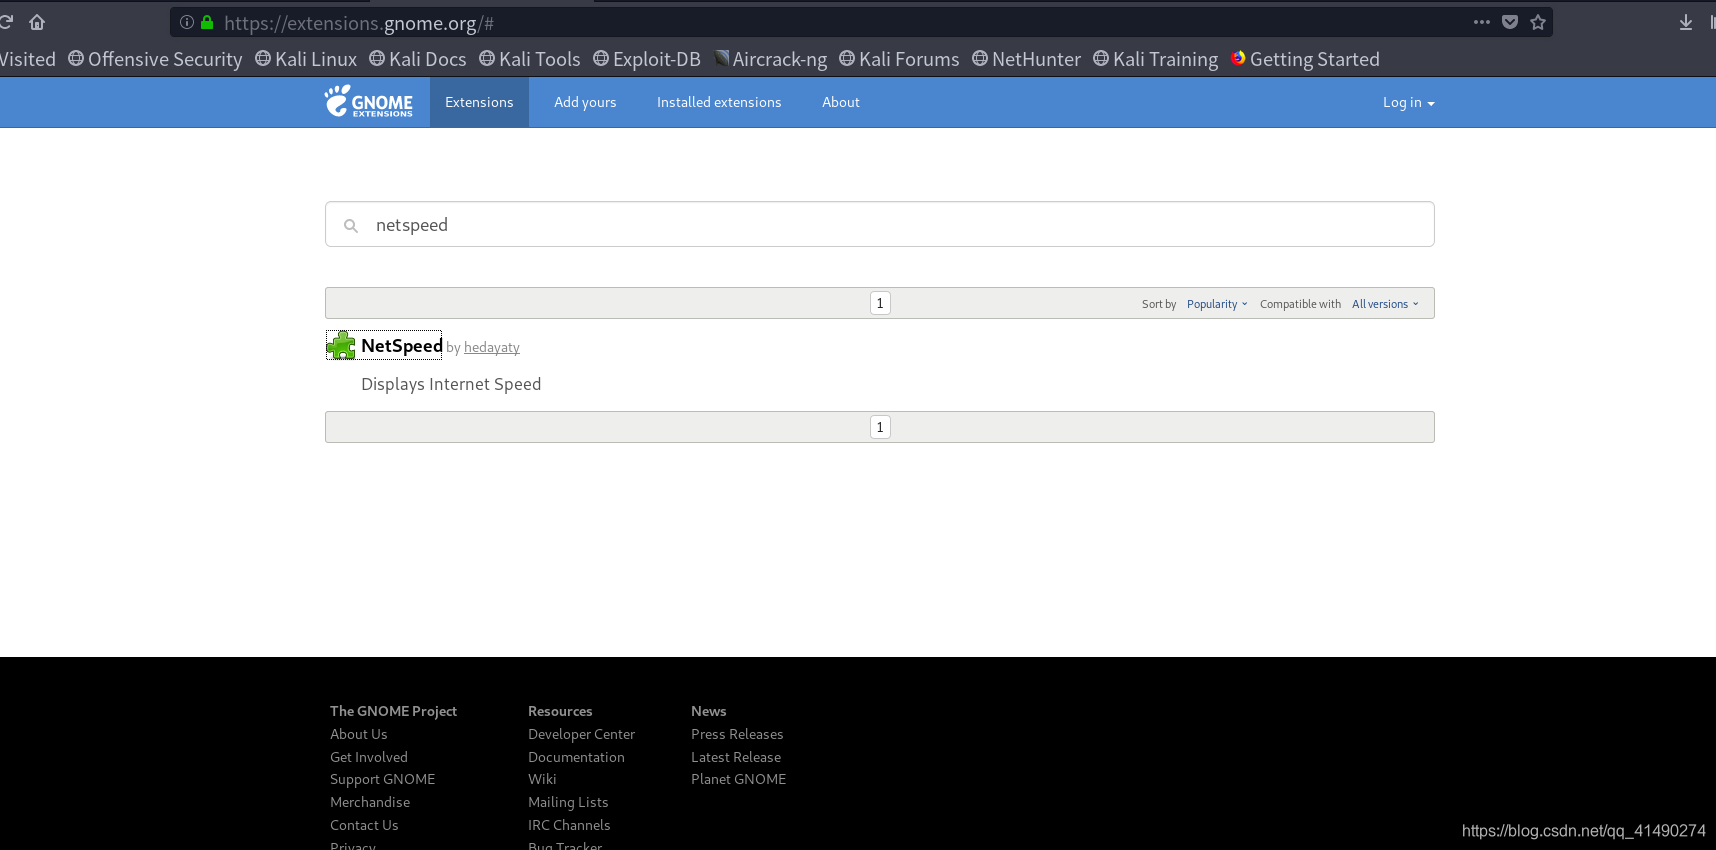Click the search magnifier icon

351,226
